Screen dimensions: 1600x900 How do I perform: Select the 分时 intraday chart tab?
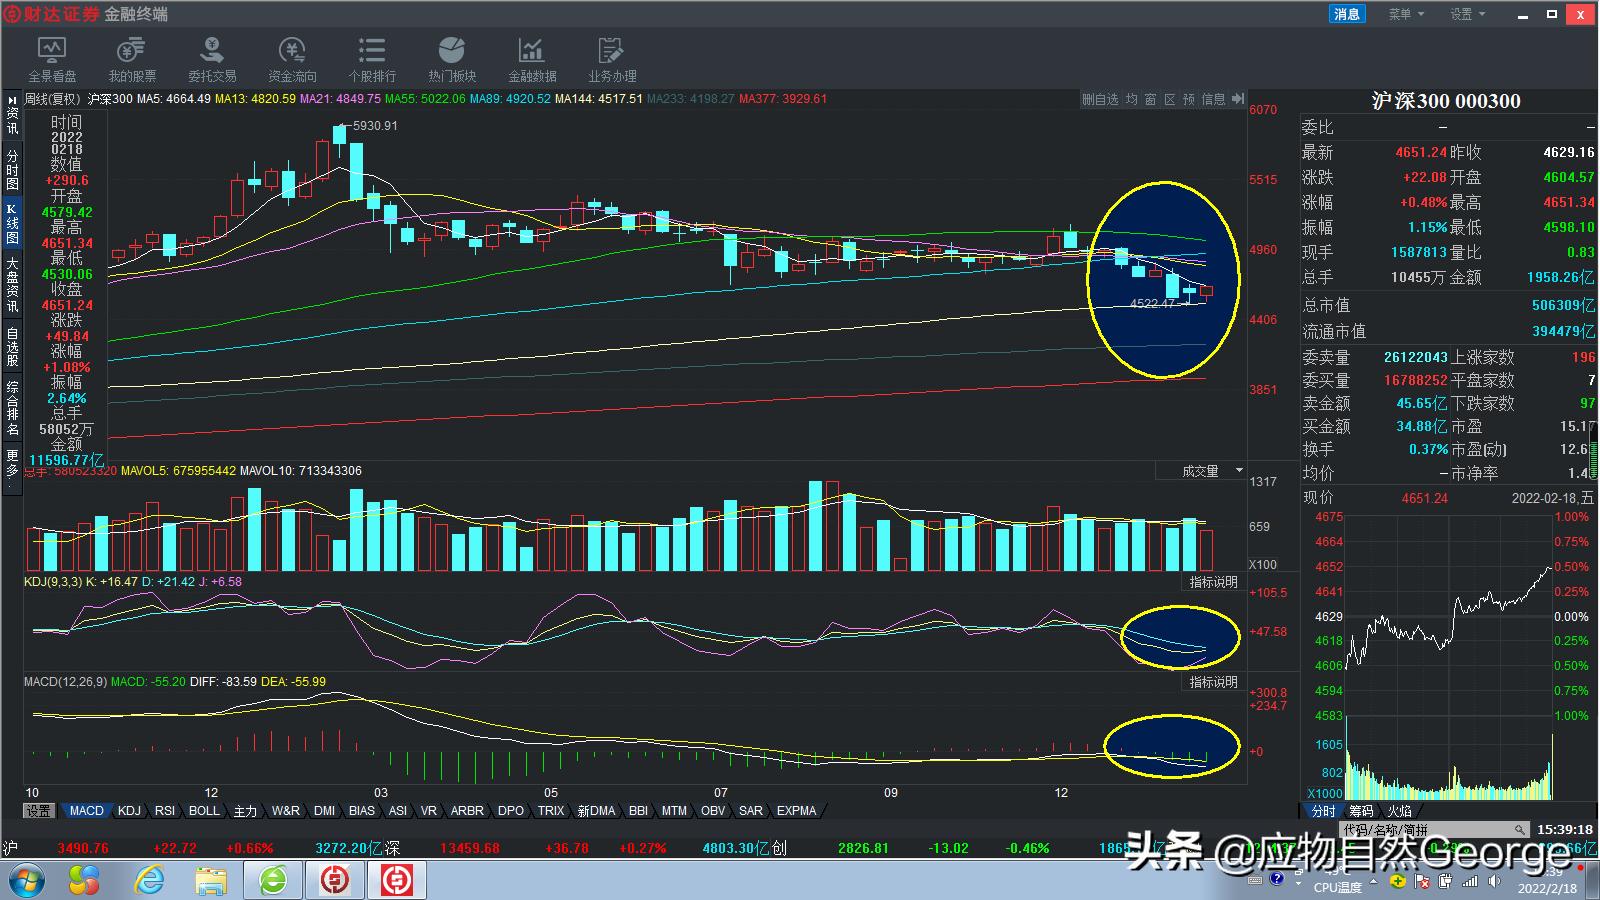coord(1322,811)
